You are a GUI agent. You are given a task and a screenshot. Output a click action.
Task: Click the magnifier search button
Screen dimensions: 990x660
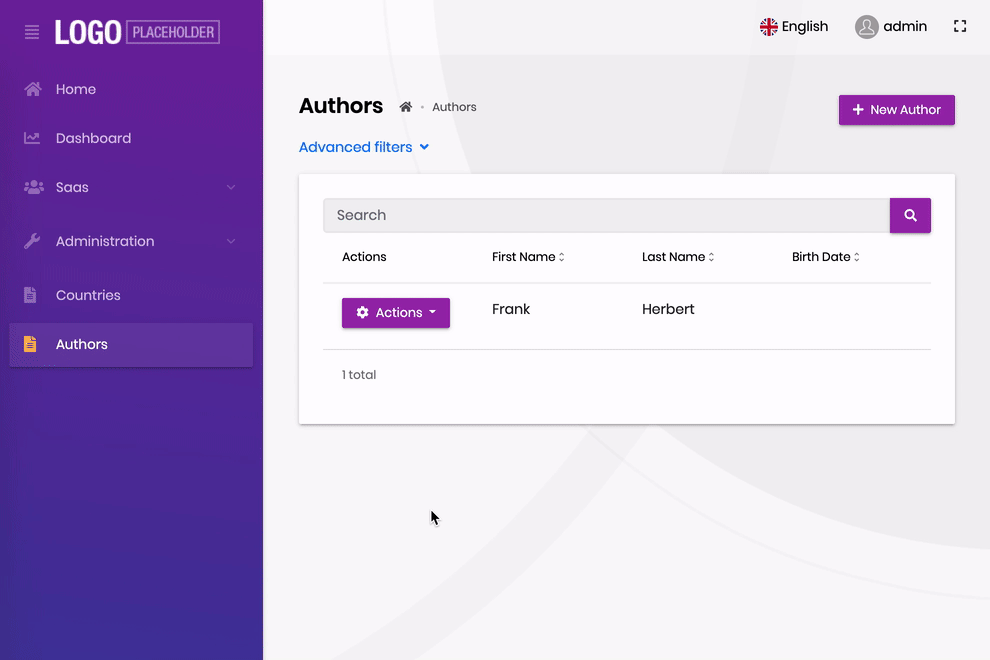910,215
